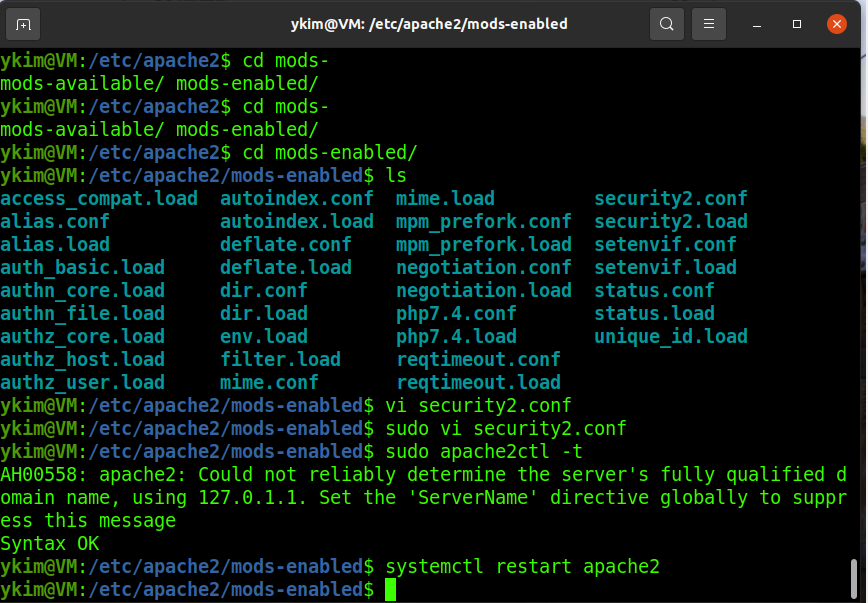
Task: Click the 'ls' command text
Action: [396, 176]
